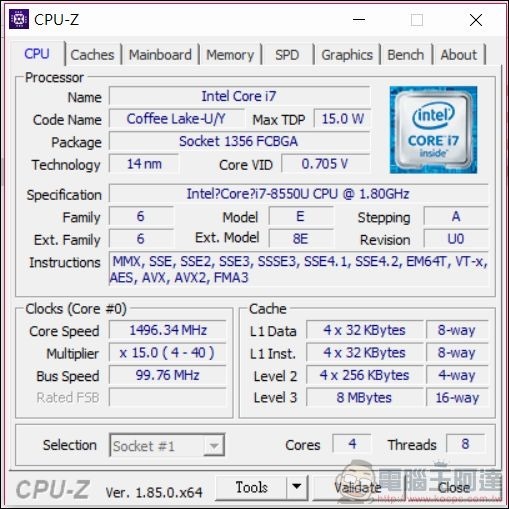Minimize the CPU-Z window
Image resolution: width=509 pixels, height=509 pixels.
click(x=359, y=20)
